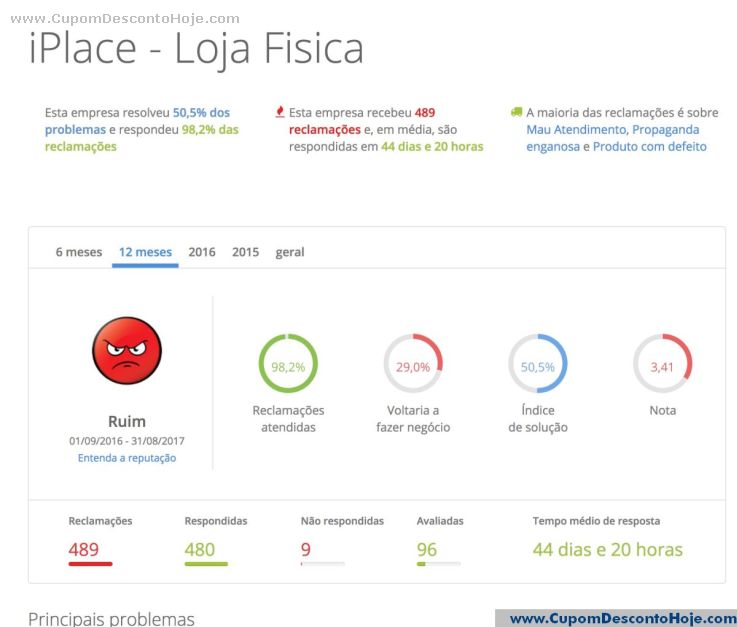Click the Índice de solução caption
Image resolution: width=737 pixels, height=627 pixels.
pyautogui.click(x=538, y=419)
